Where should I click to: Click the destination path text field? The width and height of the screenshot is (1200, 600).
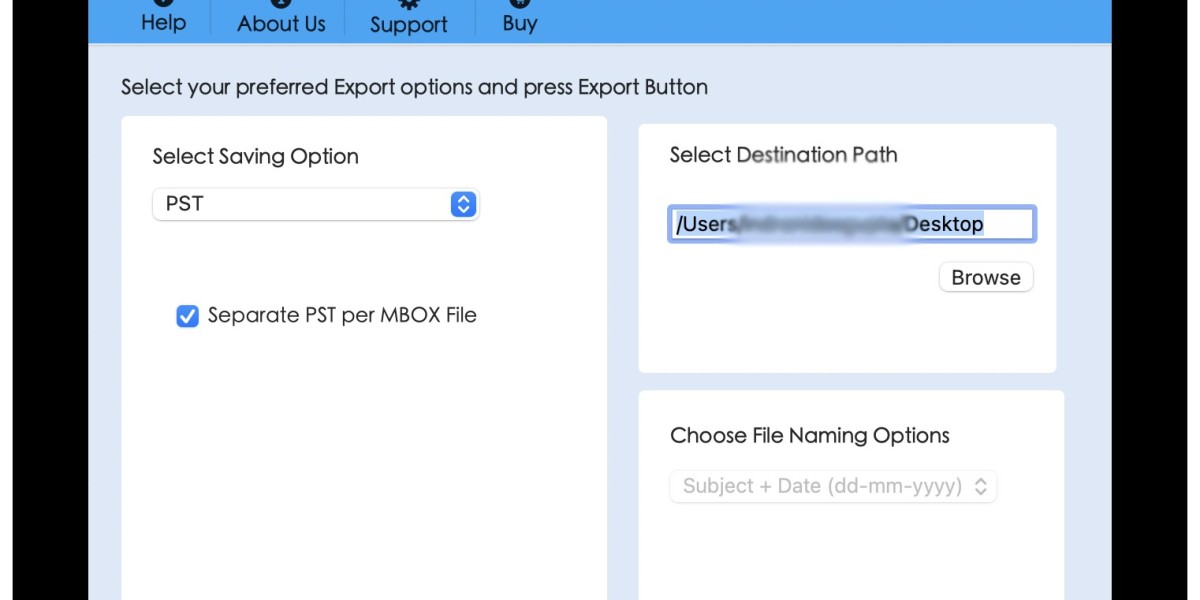(x=850, y=223)
